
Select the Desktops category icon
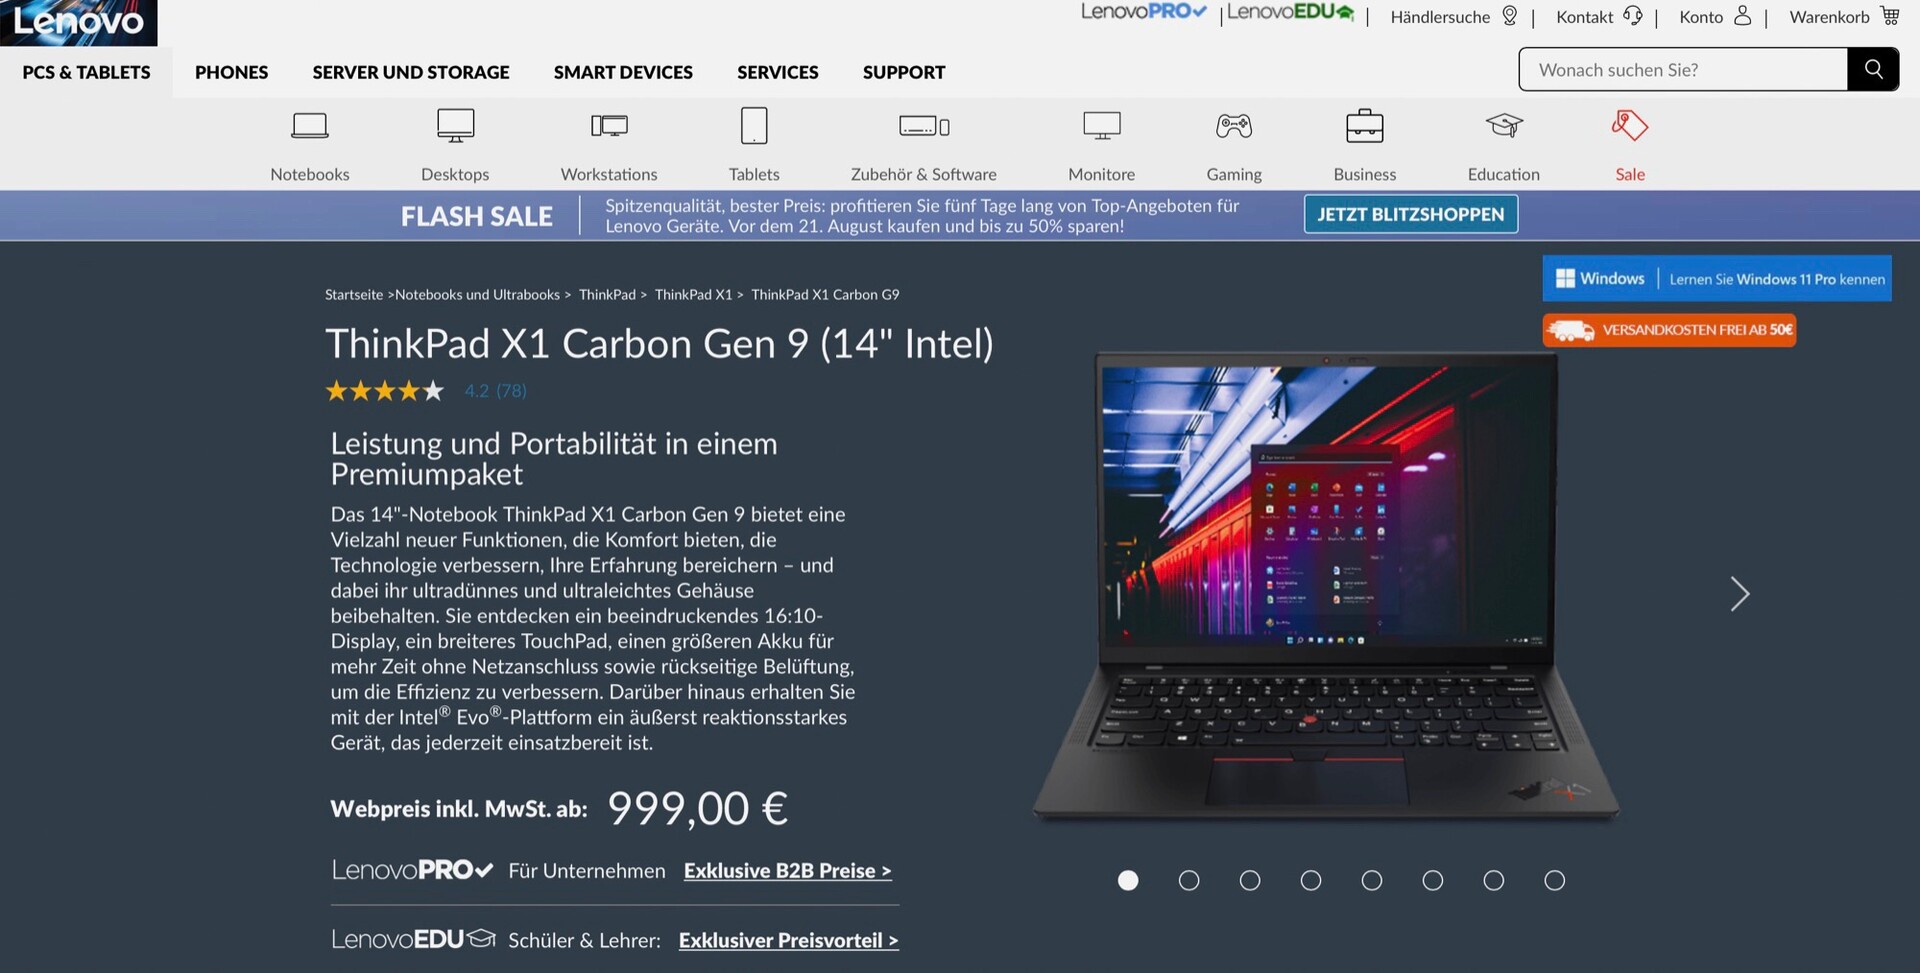point(455,126)
